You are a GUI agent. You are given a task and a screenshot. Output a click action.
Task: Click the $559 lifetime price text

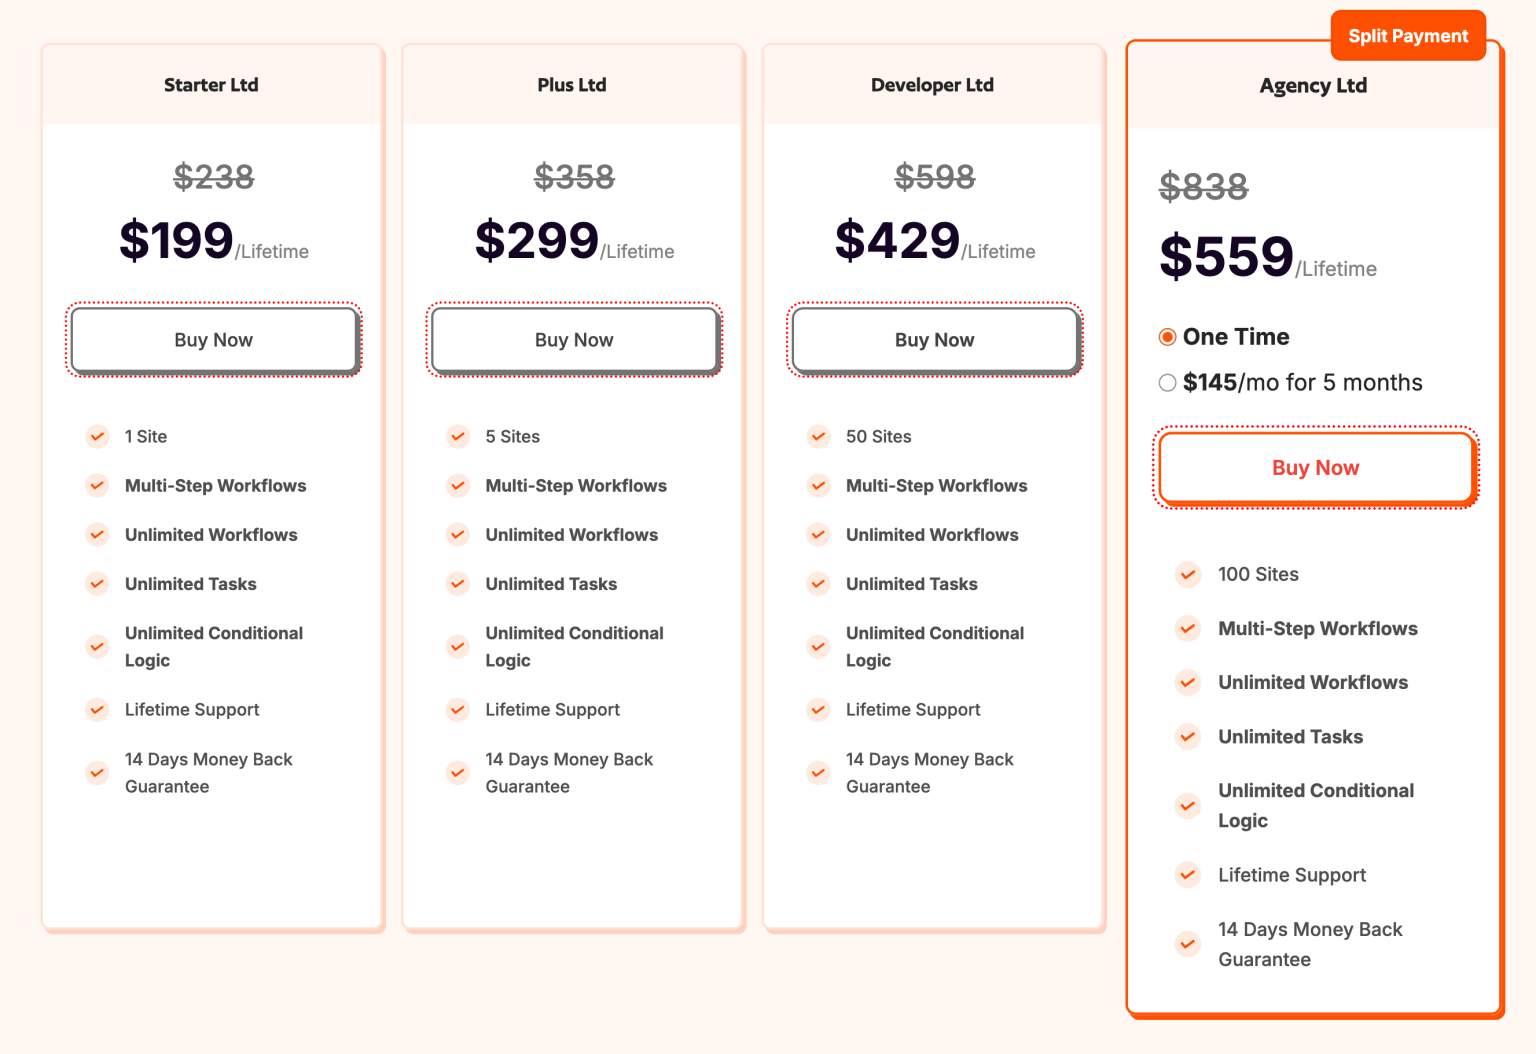click(x=1225, y=257)
